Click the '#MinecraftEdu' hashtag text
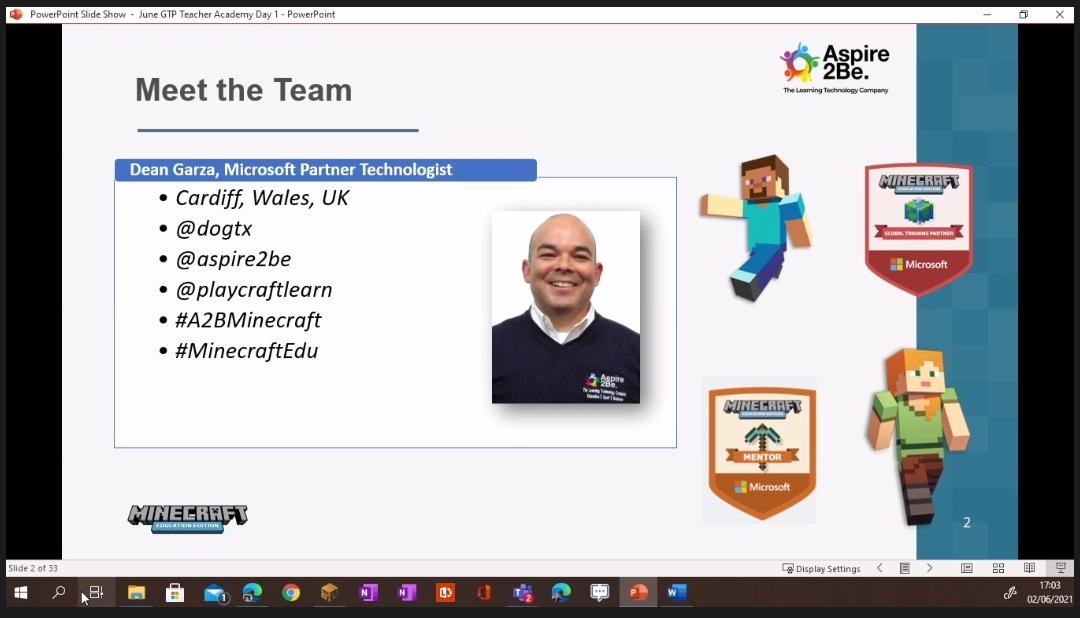The width and height of the screenshot is (1080, 618). (x=247, y=351)
